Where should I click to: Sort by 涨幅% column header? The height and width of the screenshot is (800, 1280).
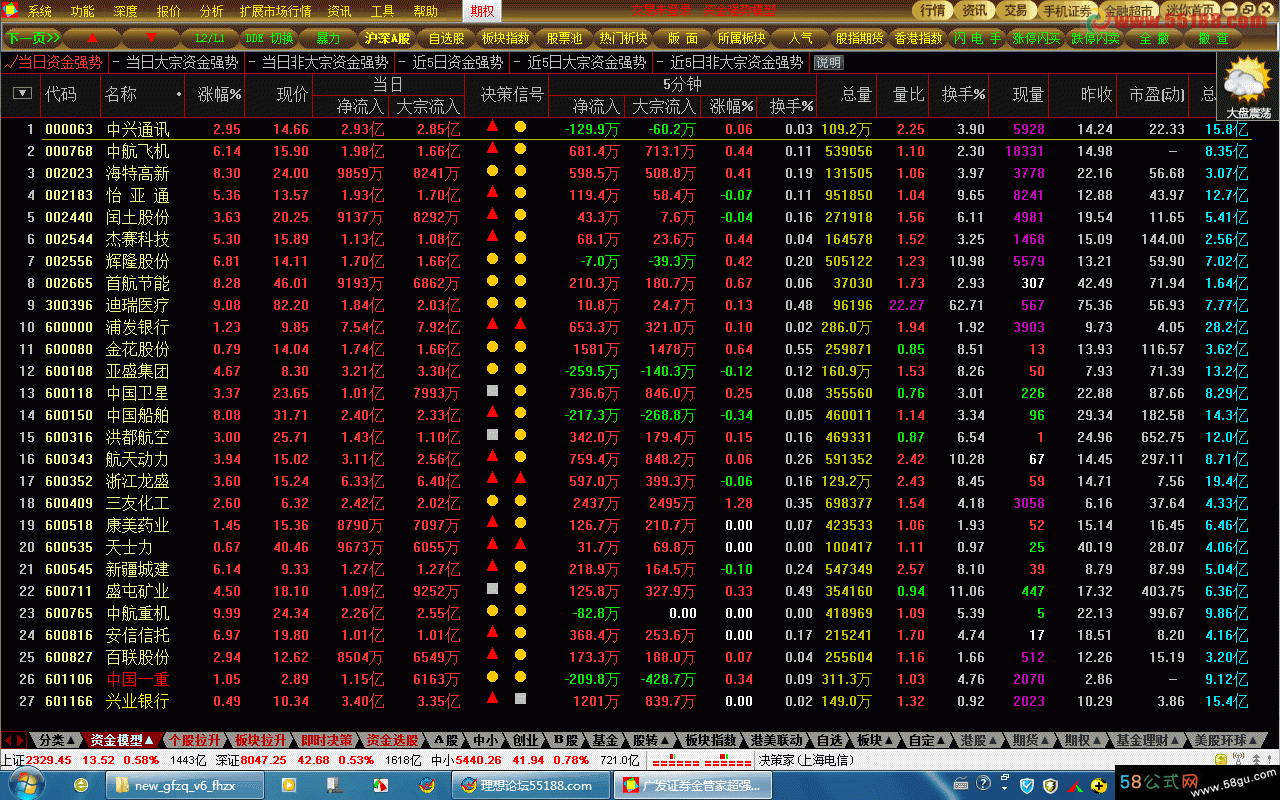220,94
